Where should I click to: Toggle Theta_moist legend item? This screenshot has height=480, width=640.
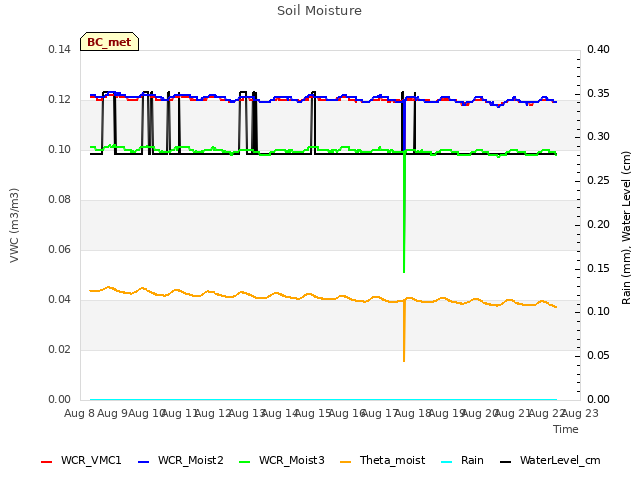pyautogui.click(x=382, y=460)
